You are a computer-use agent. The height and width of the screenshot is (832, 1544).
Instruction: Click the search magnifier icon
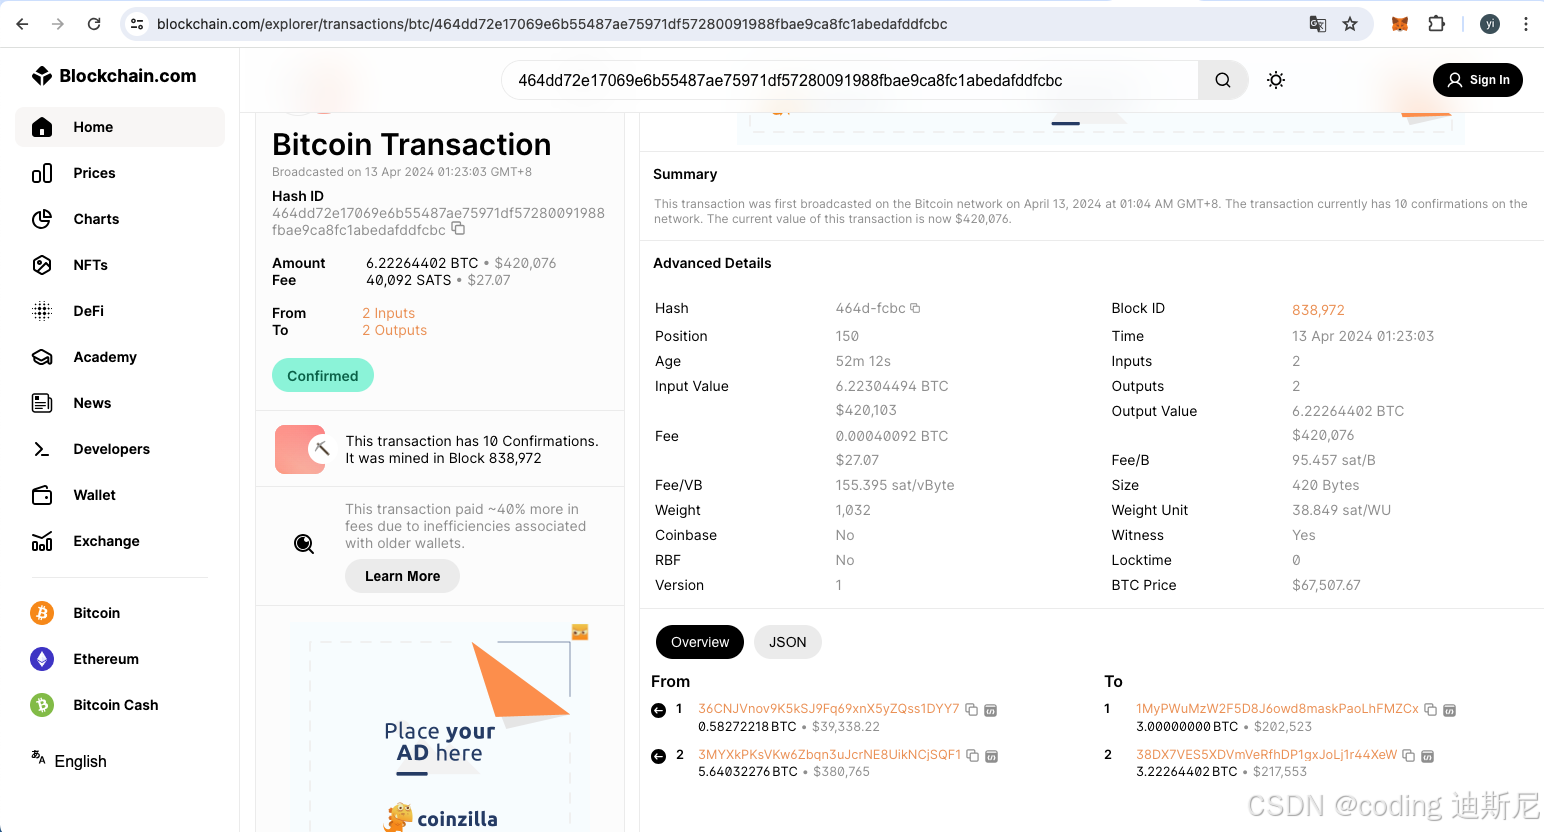(x=1222, y=80)
